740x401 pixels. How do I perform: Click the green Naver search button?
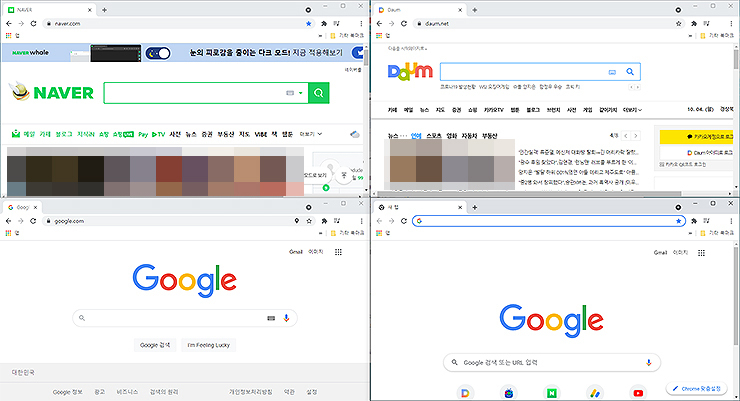pos(319,93)
